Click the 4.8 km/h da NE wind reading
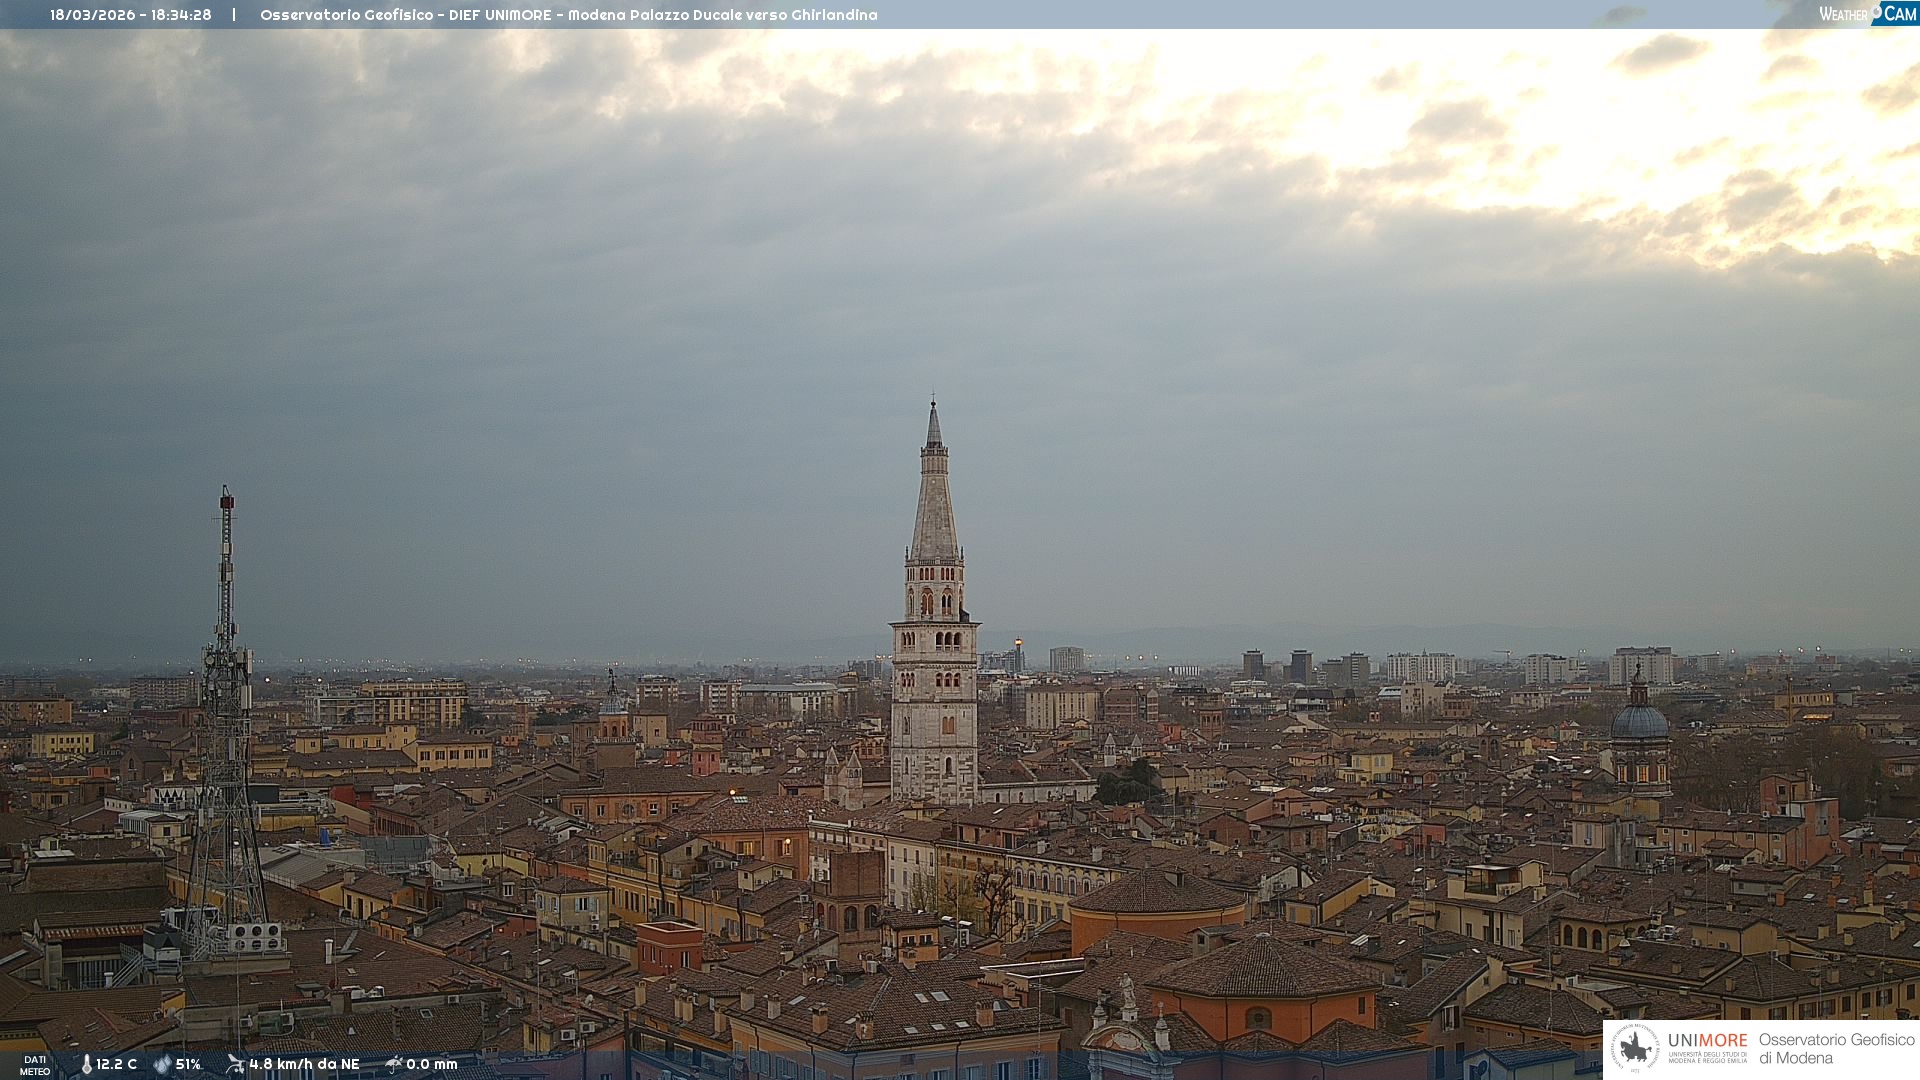This screenshot has height=1080, width=1920. point(304,1064)
